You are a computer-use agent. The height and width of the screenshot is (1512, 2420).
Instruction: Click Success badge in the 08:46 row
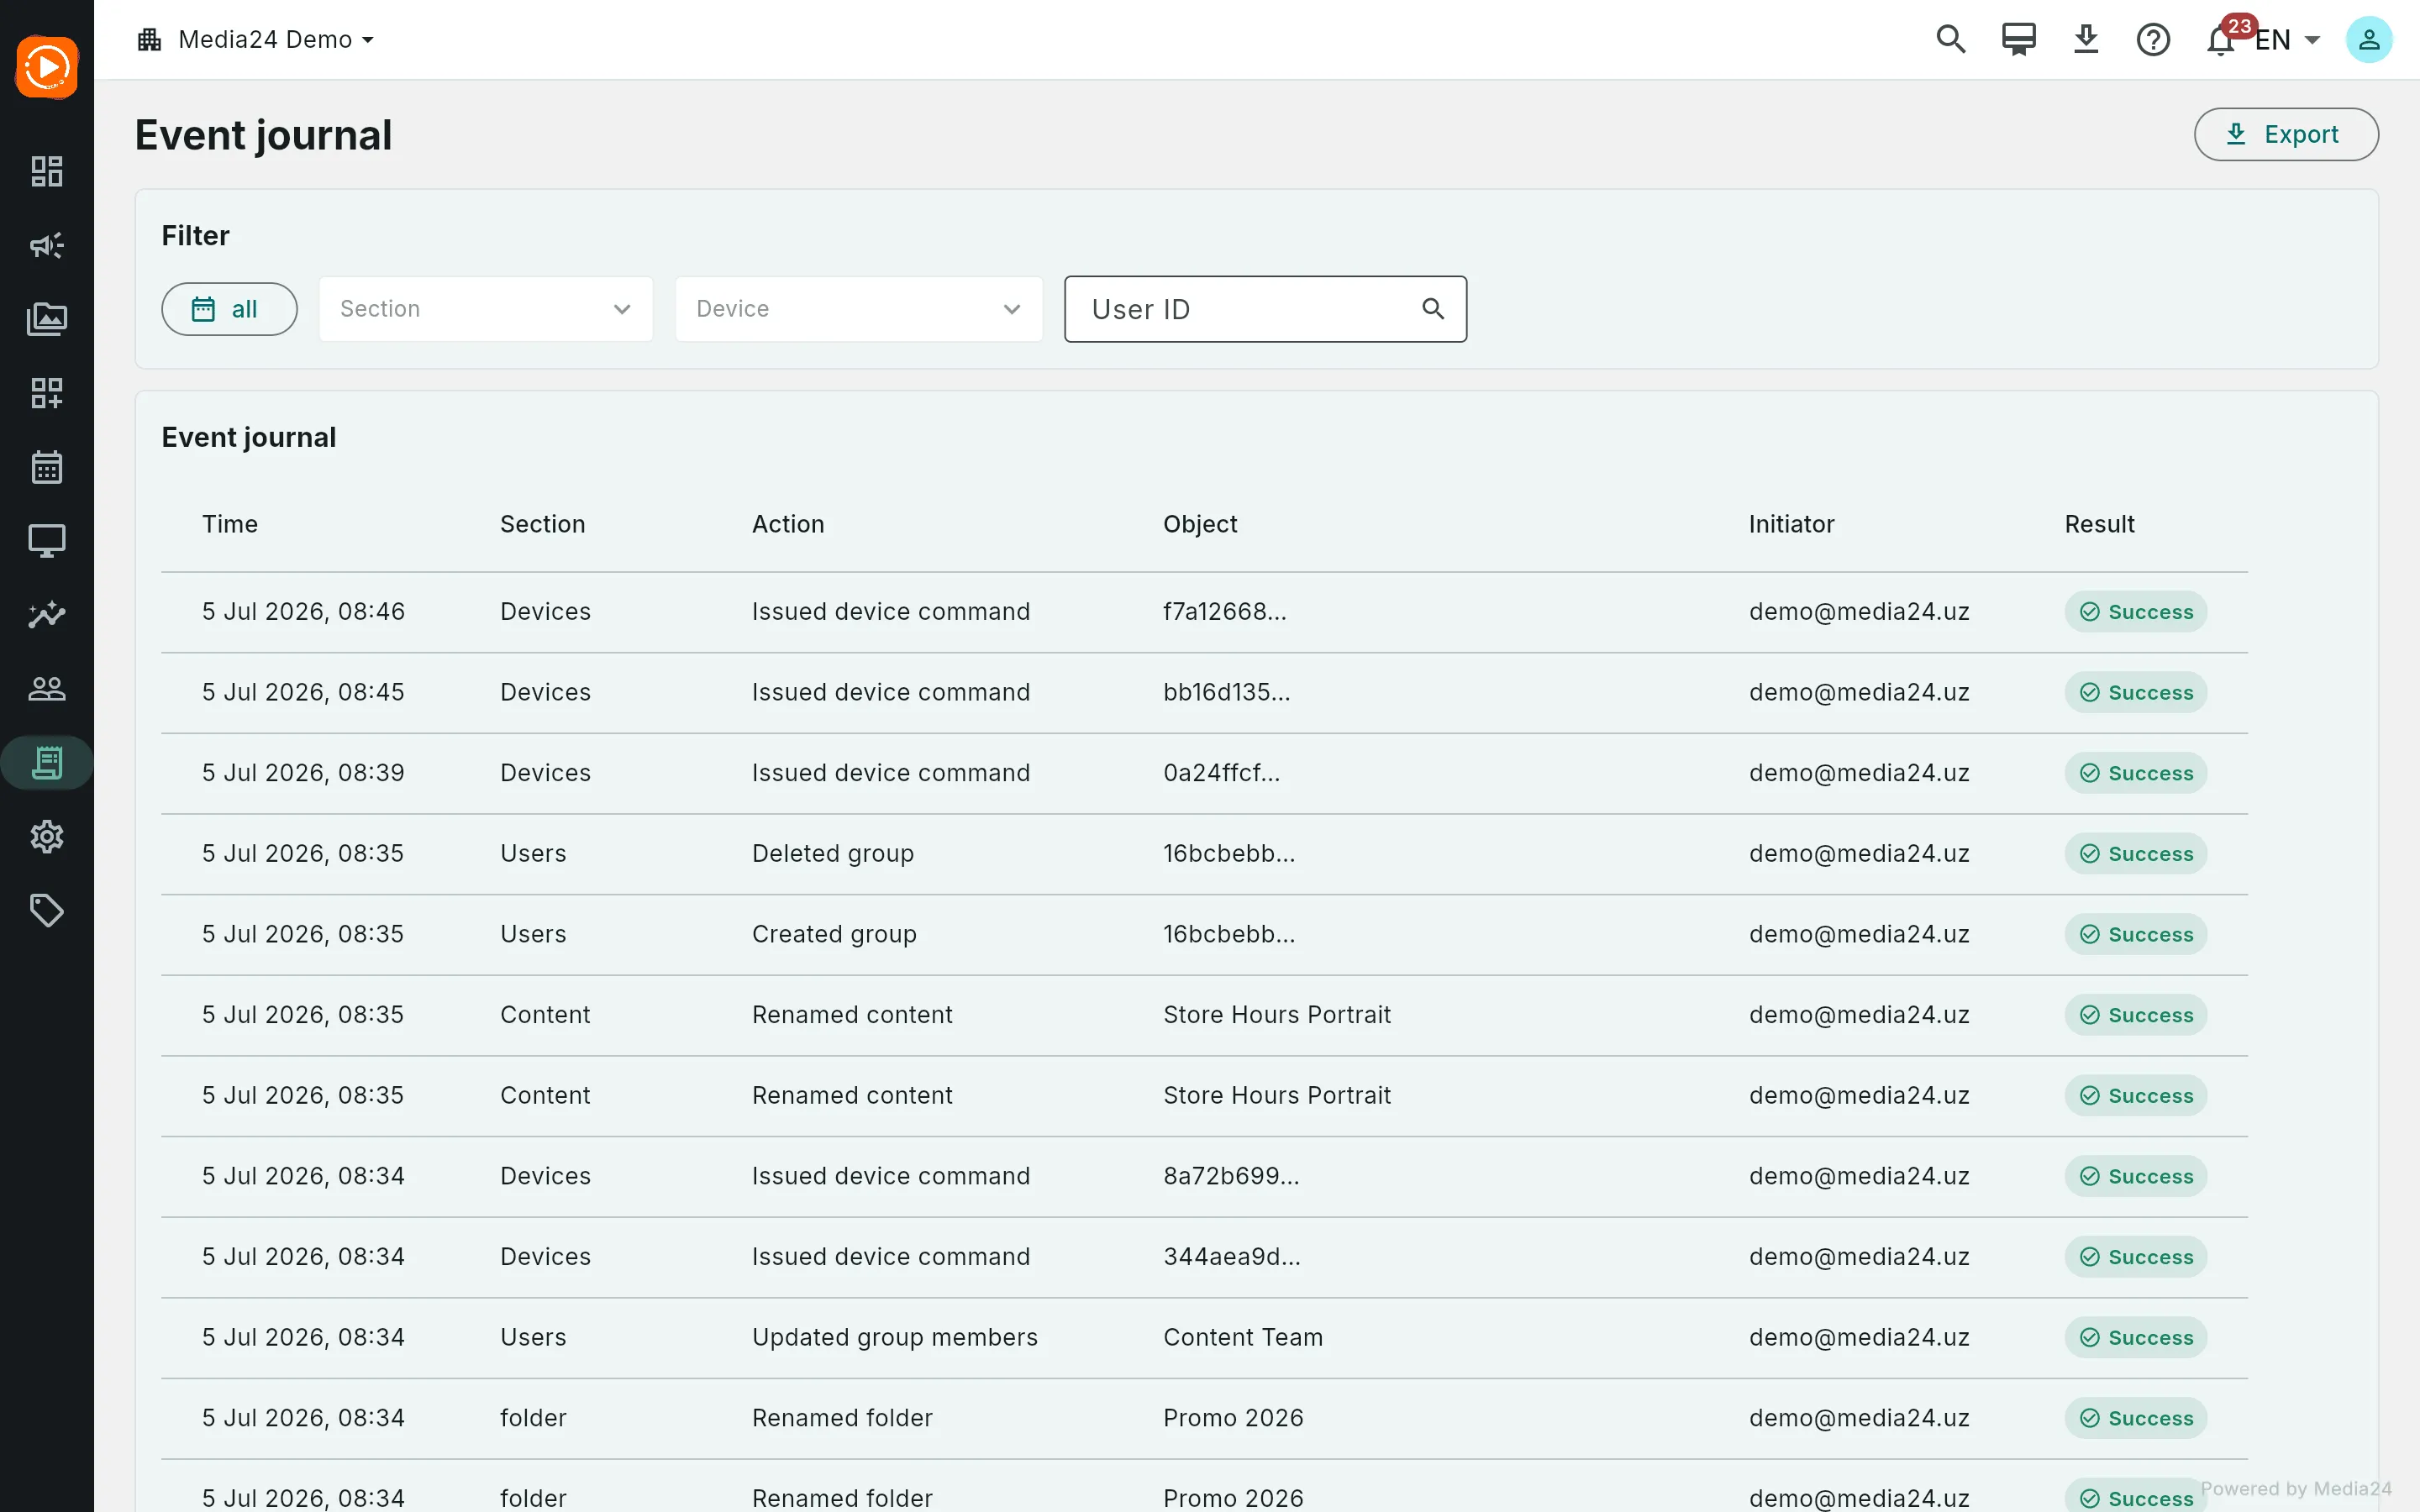[2136, 611]
